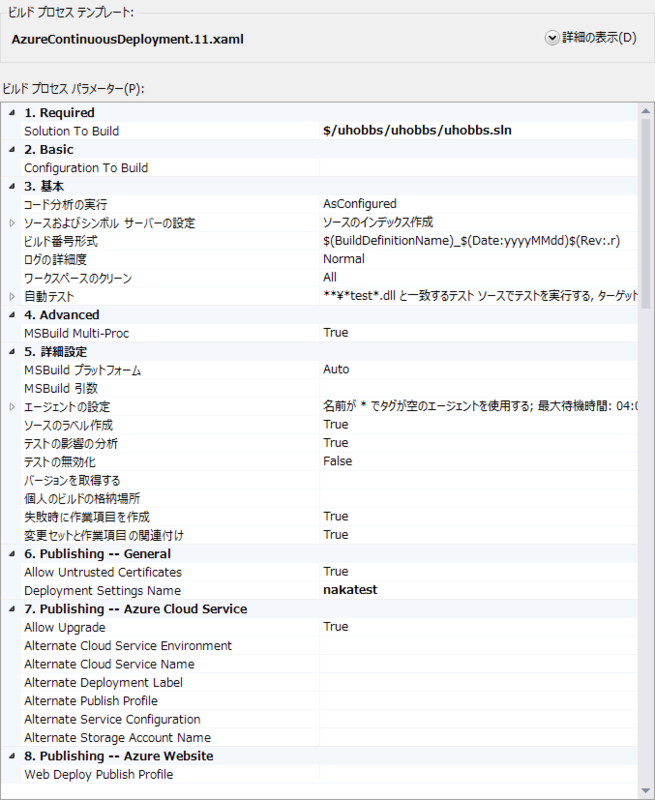The height and width of the screenshot is (800, 655).
Task: Click Web Deploy Publish Profile value field
Action: click(x=478, y=774)
